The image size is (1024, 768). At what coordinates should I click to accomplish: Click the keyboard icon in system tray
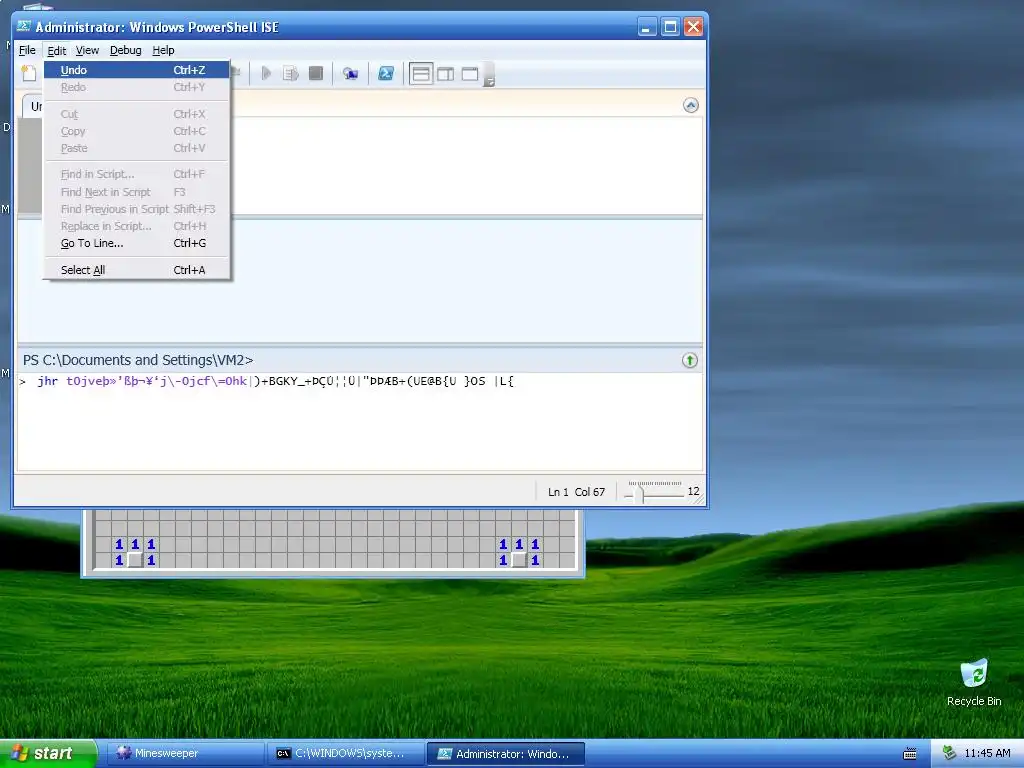pos(910,754)
